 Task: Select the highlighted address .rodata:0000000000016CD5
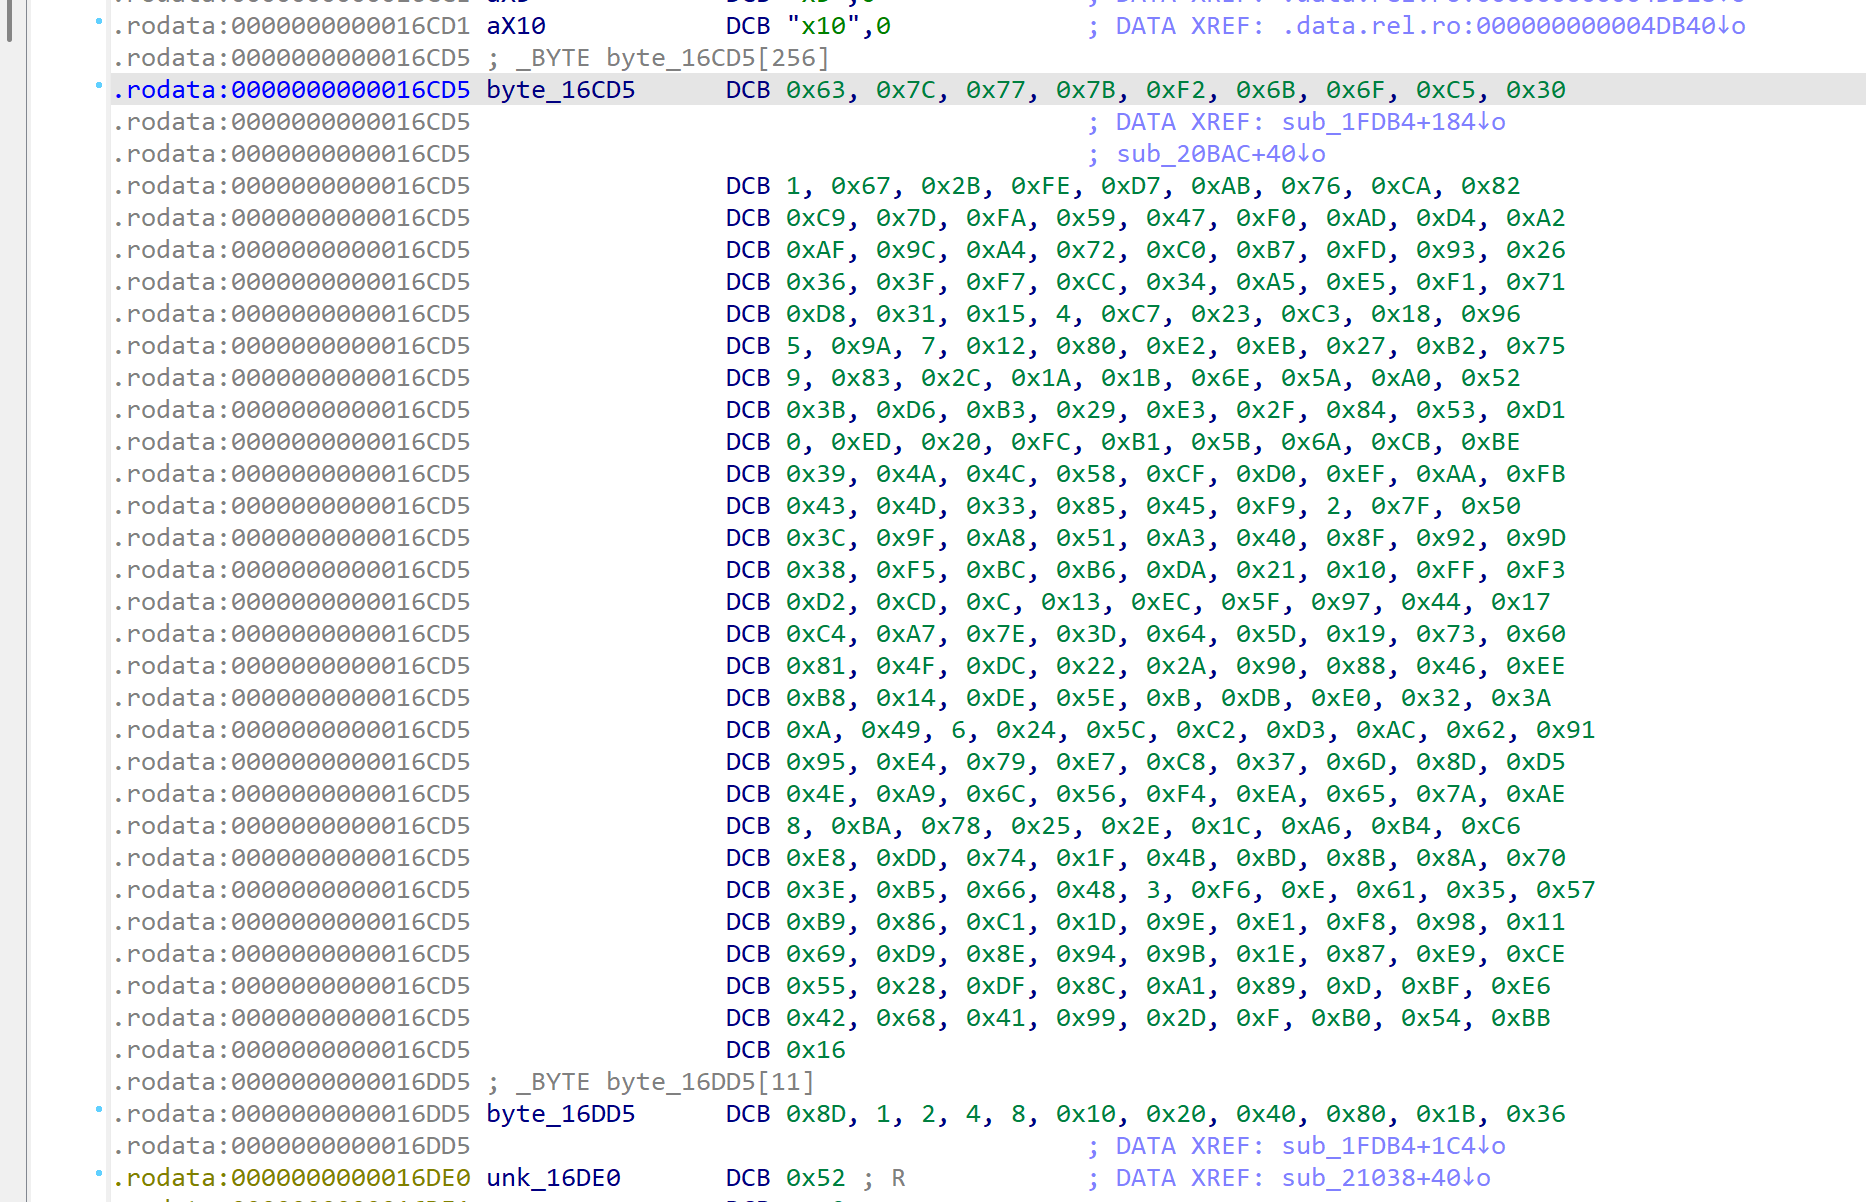tap(291, 90)
